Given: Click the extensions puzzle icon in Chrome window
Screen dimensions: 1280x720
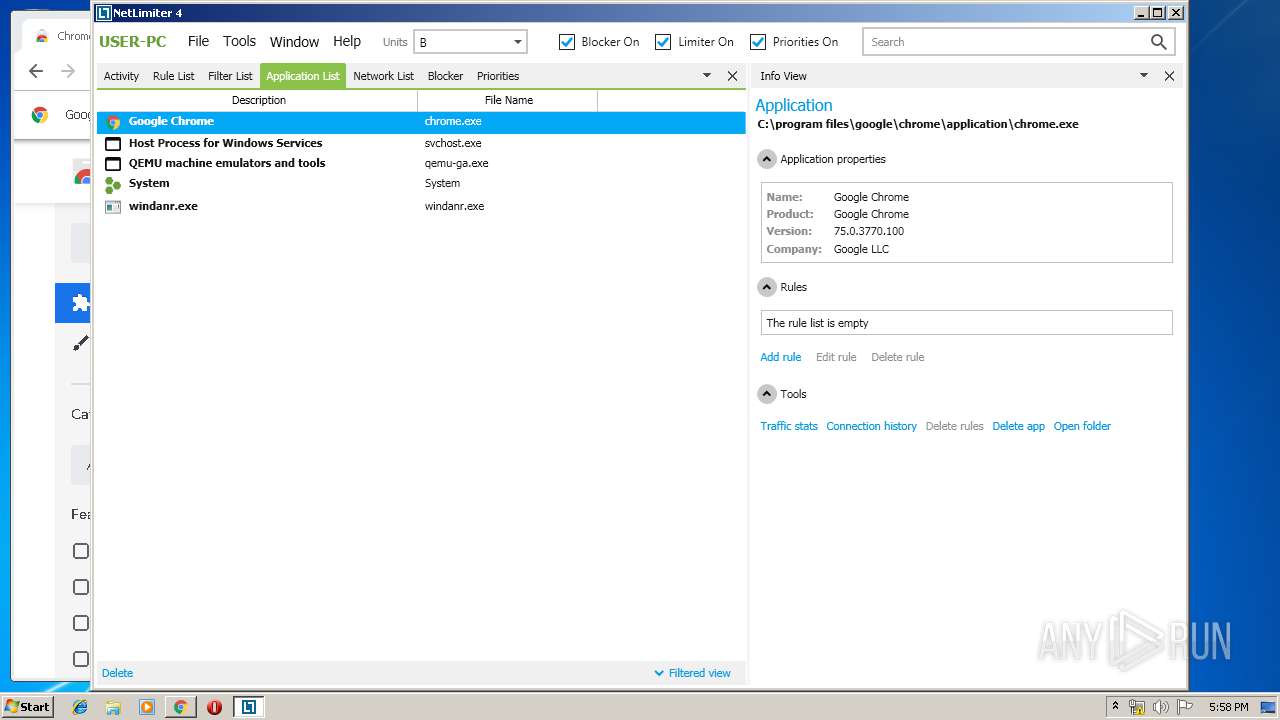Looking at the screenshot, I should 81,303.
